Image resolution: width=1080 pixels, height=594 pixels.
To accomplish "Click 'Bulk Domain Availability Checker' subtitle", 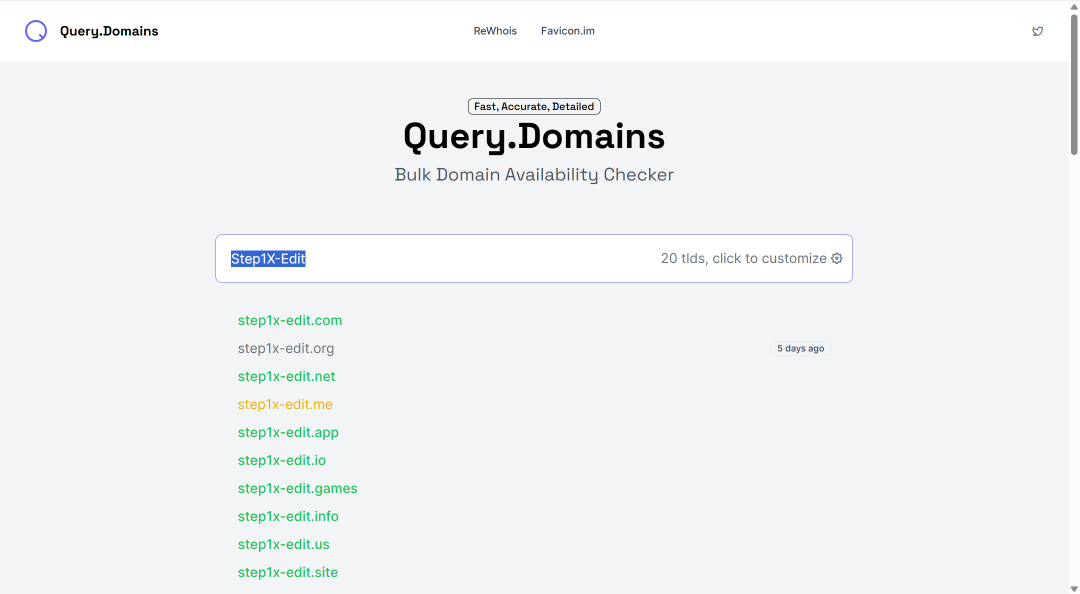I will tap(534, 174).
